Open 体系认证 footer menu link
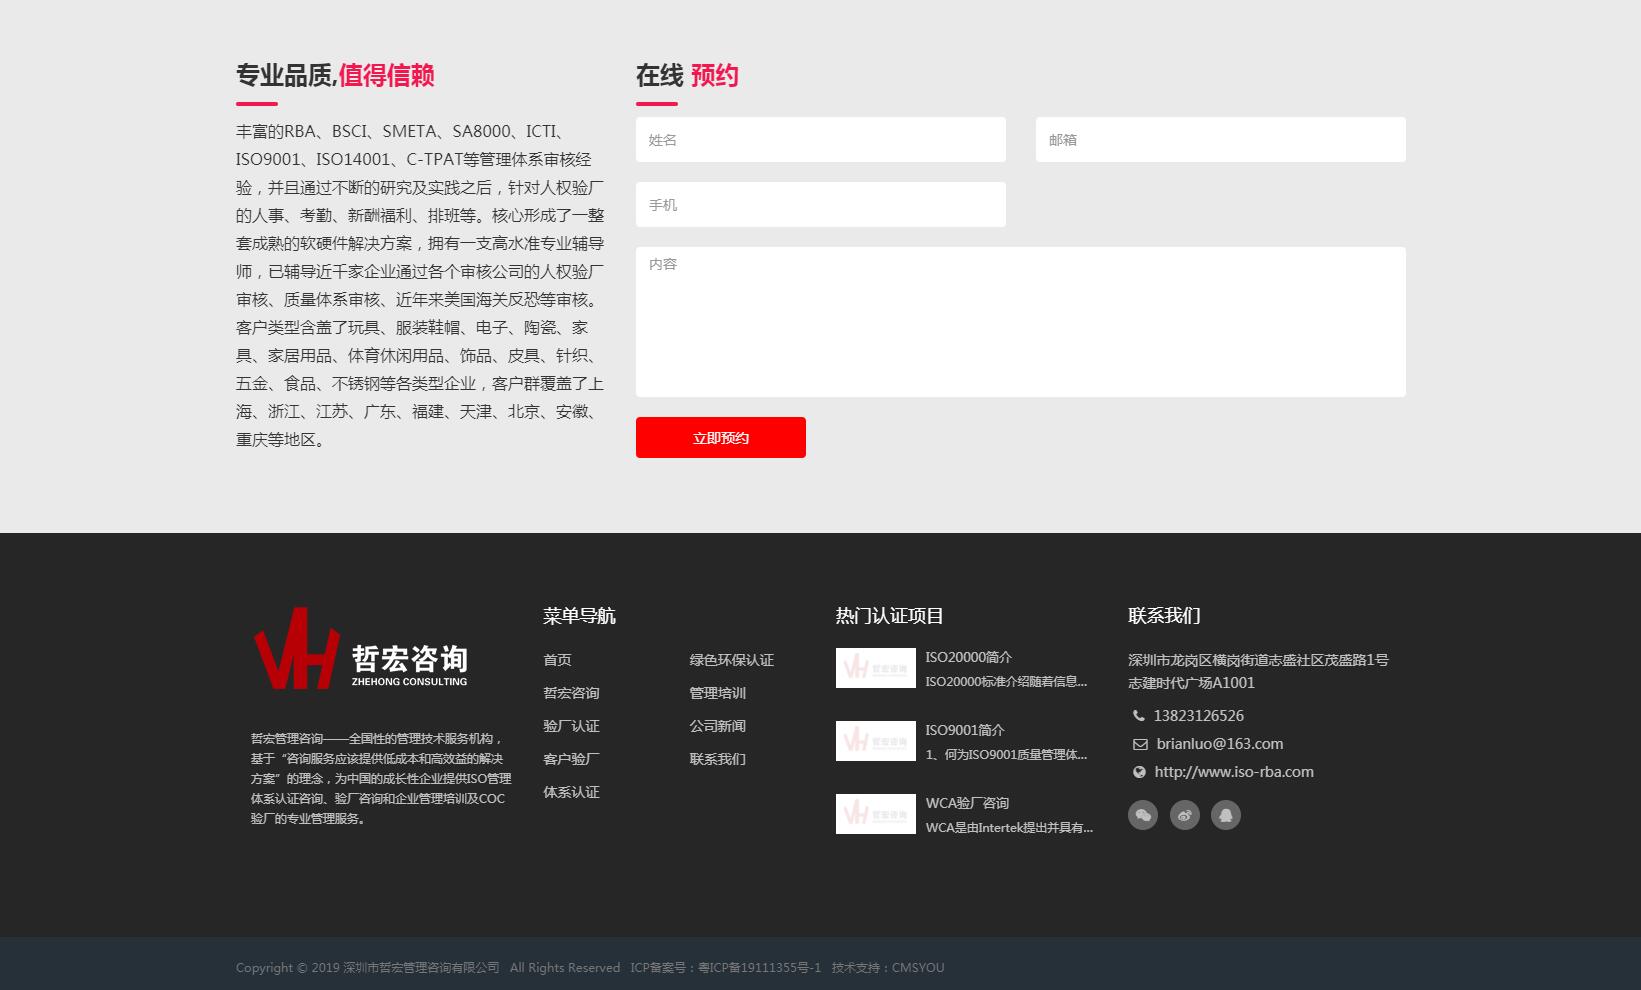Image resolution: width=1641 pixels, height=990 pixels. coord(571,792)
